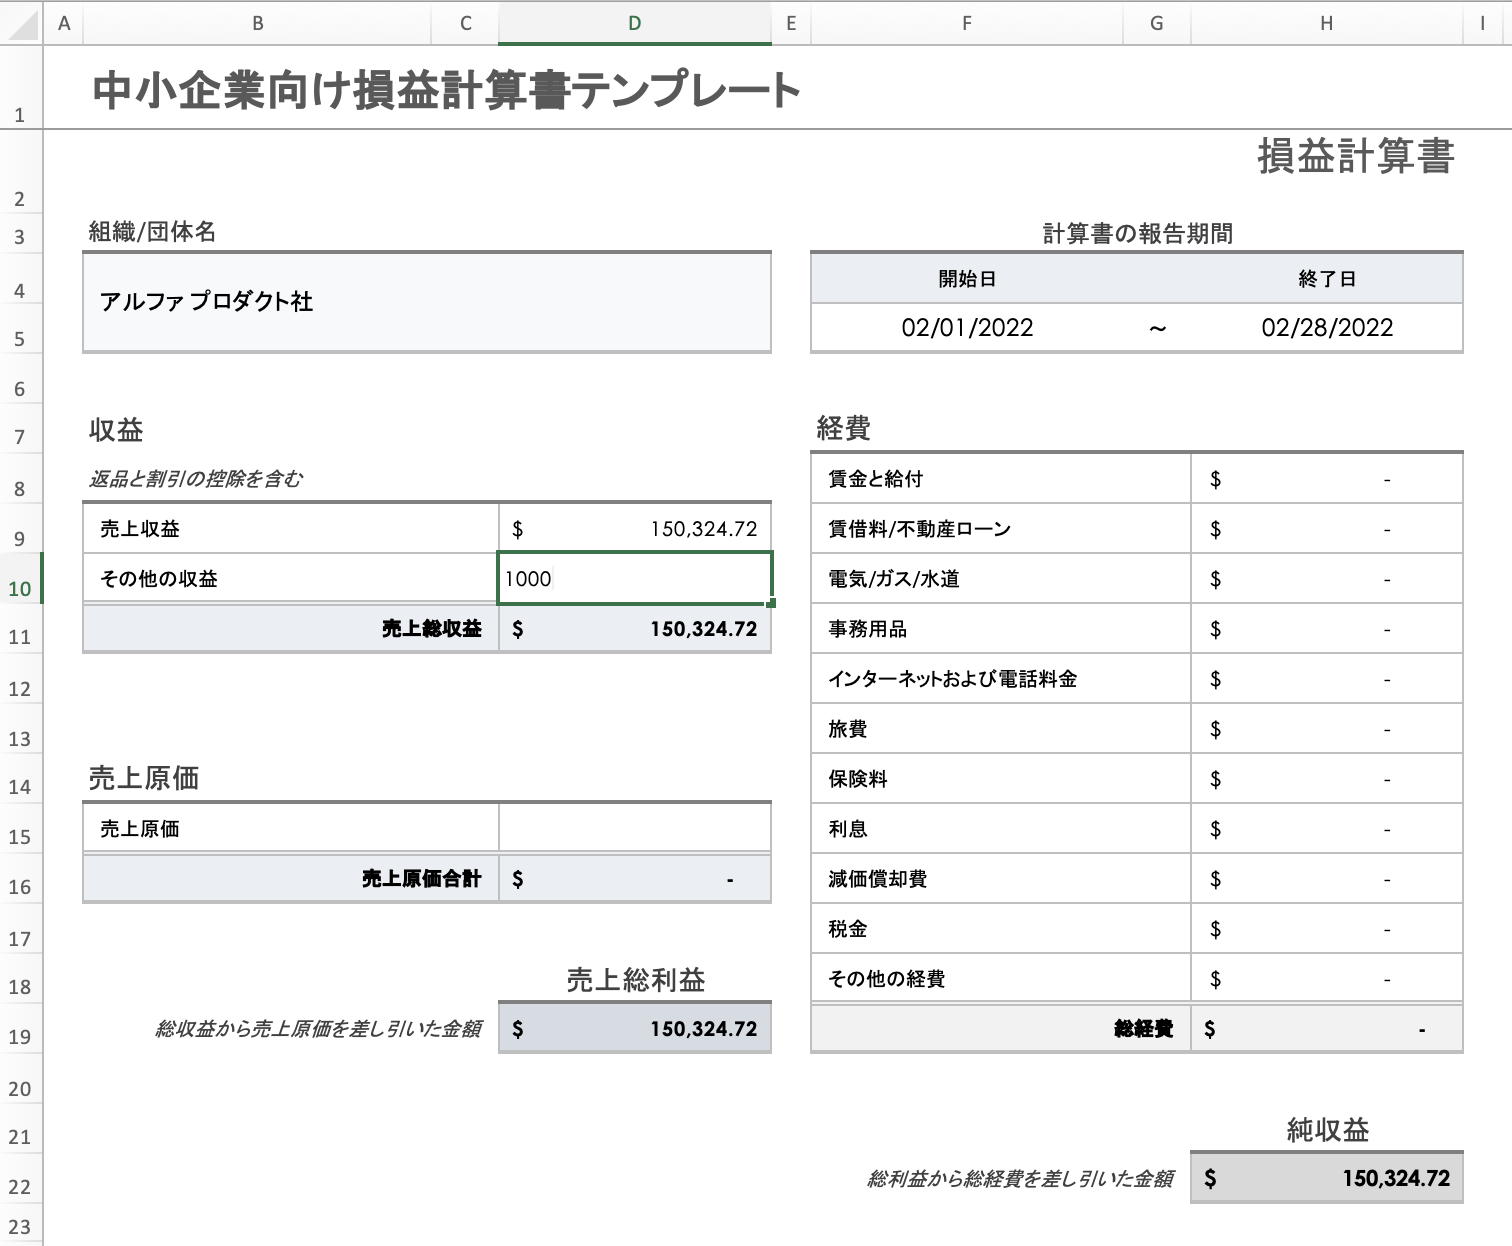Click the 終了日 date cell showing 02/28/2022

[x=1327, y=327]
